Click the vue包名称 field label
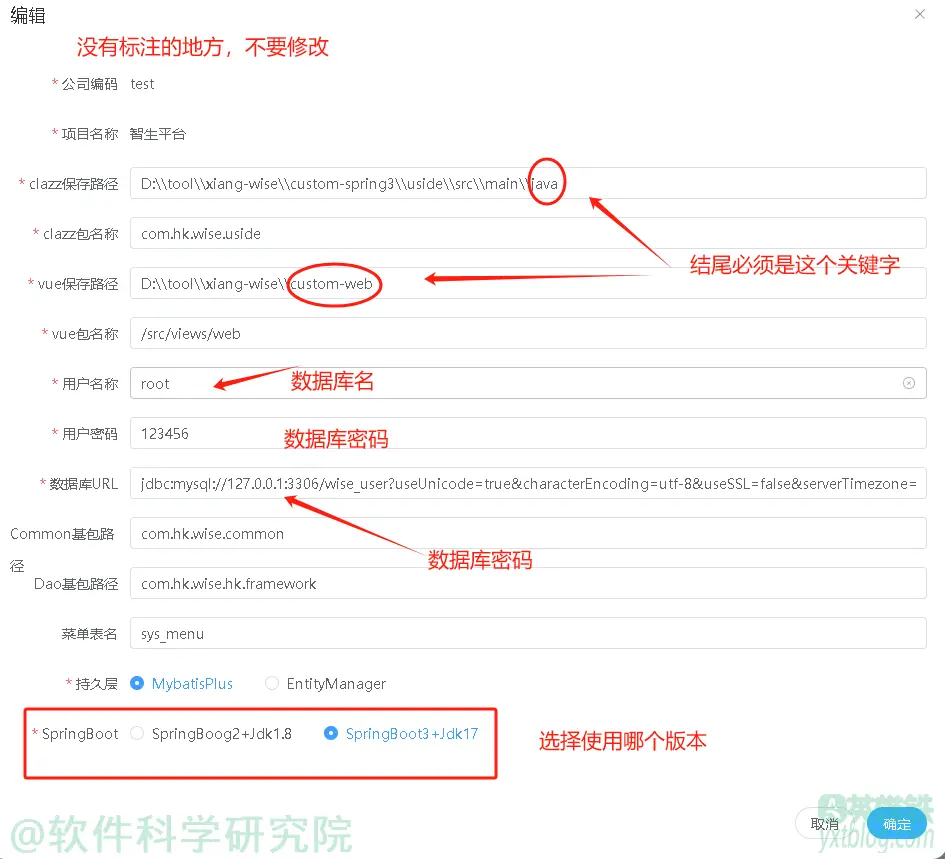This screenshot has height=859, width=945. (x=84, y=334)
